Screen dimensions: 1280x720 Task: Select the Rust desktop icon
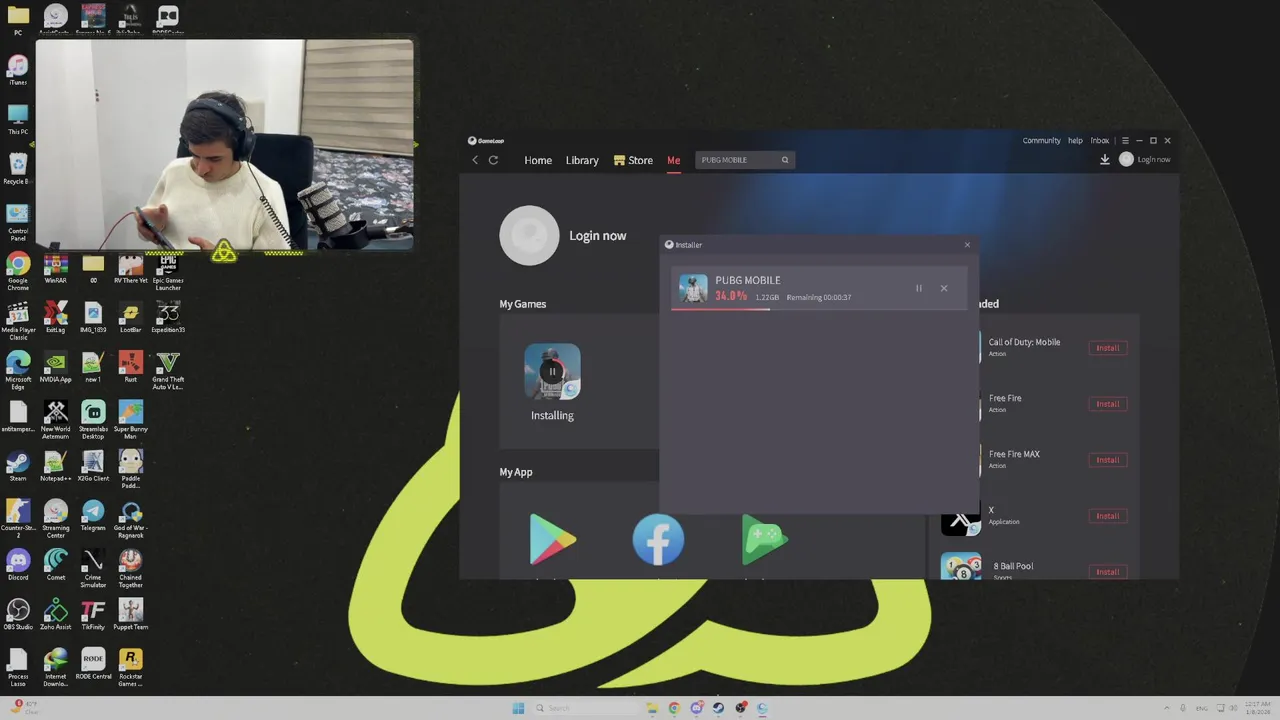pyautogui.click(x=130, y=367)
